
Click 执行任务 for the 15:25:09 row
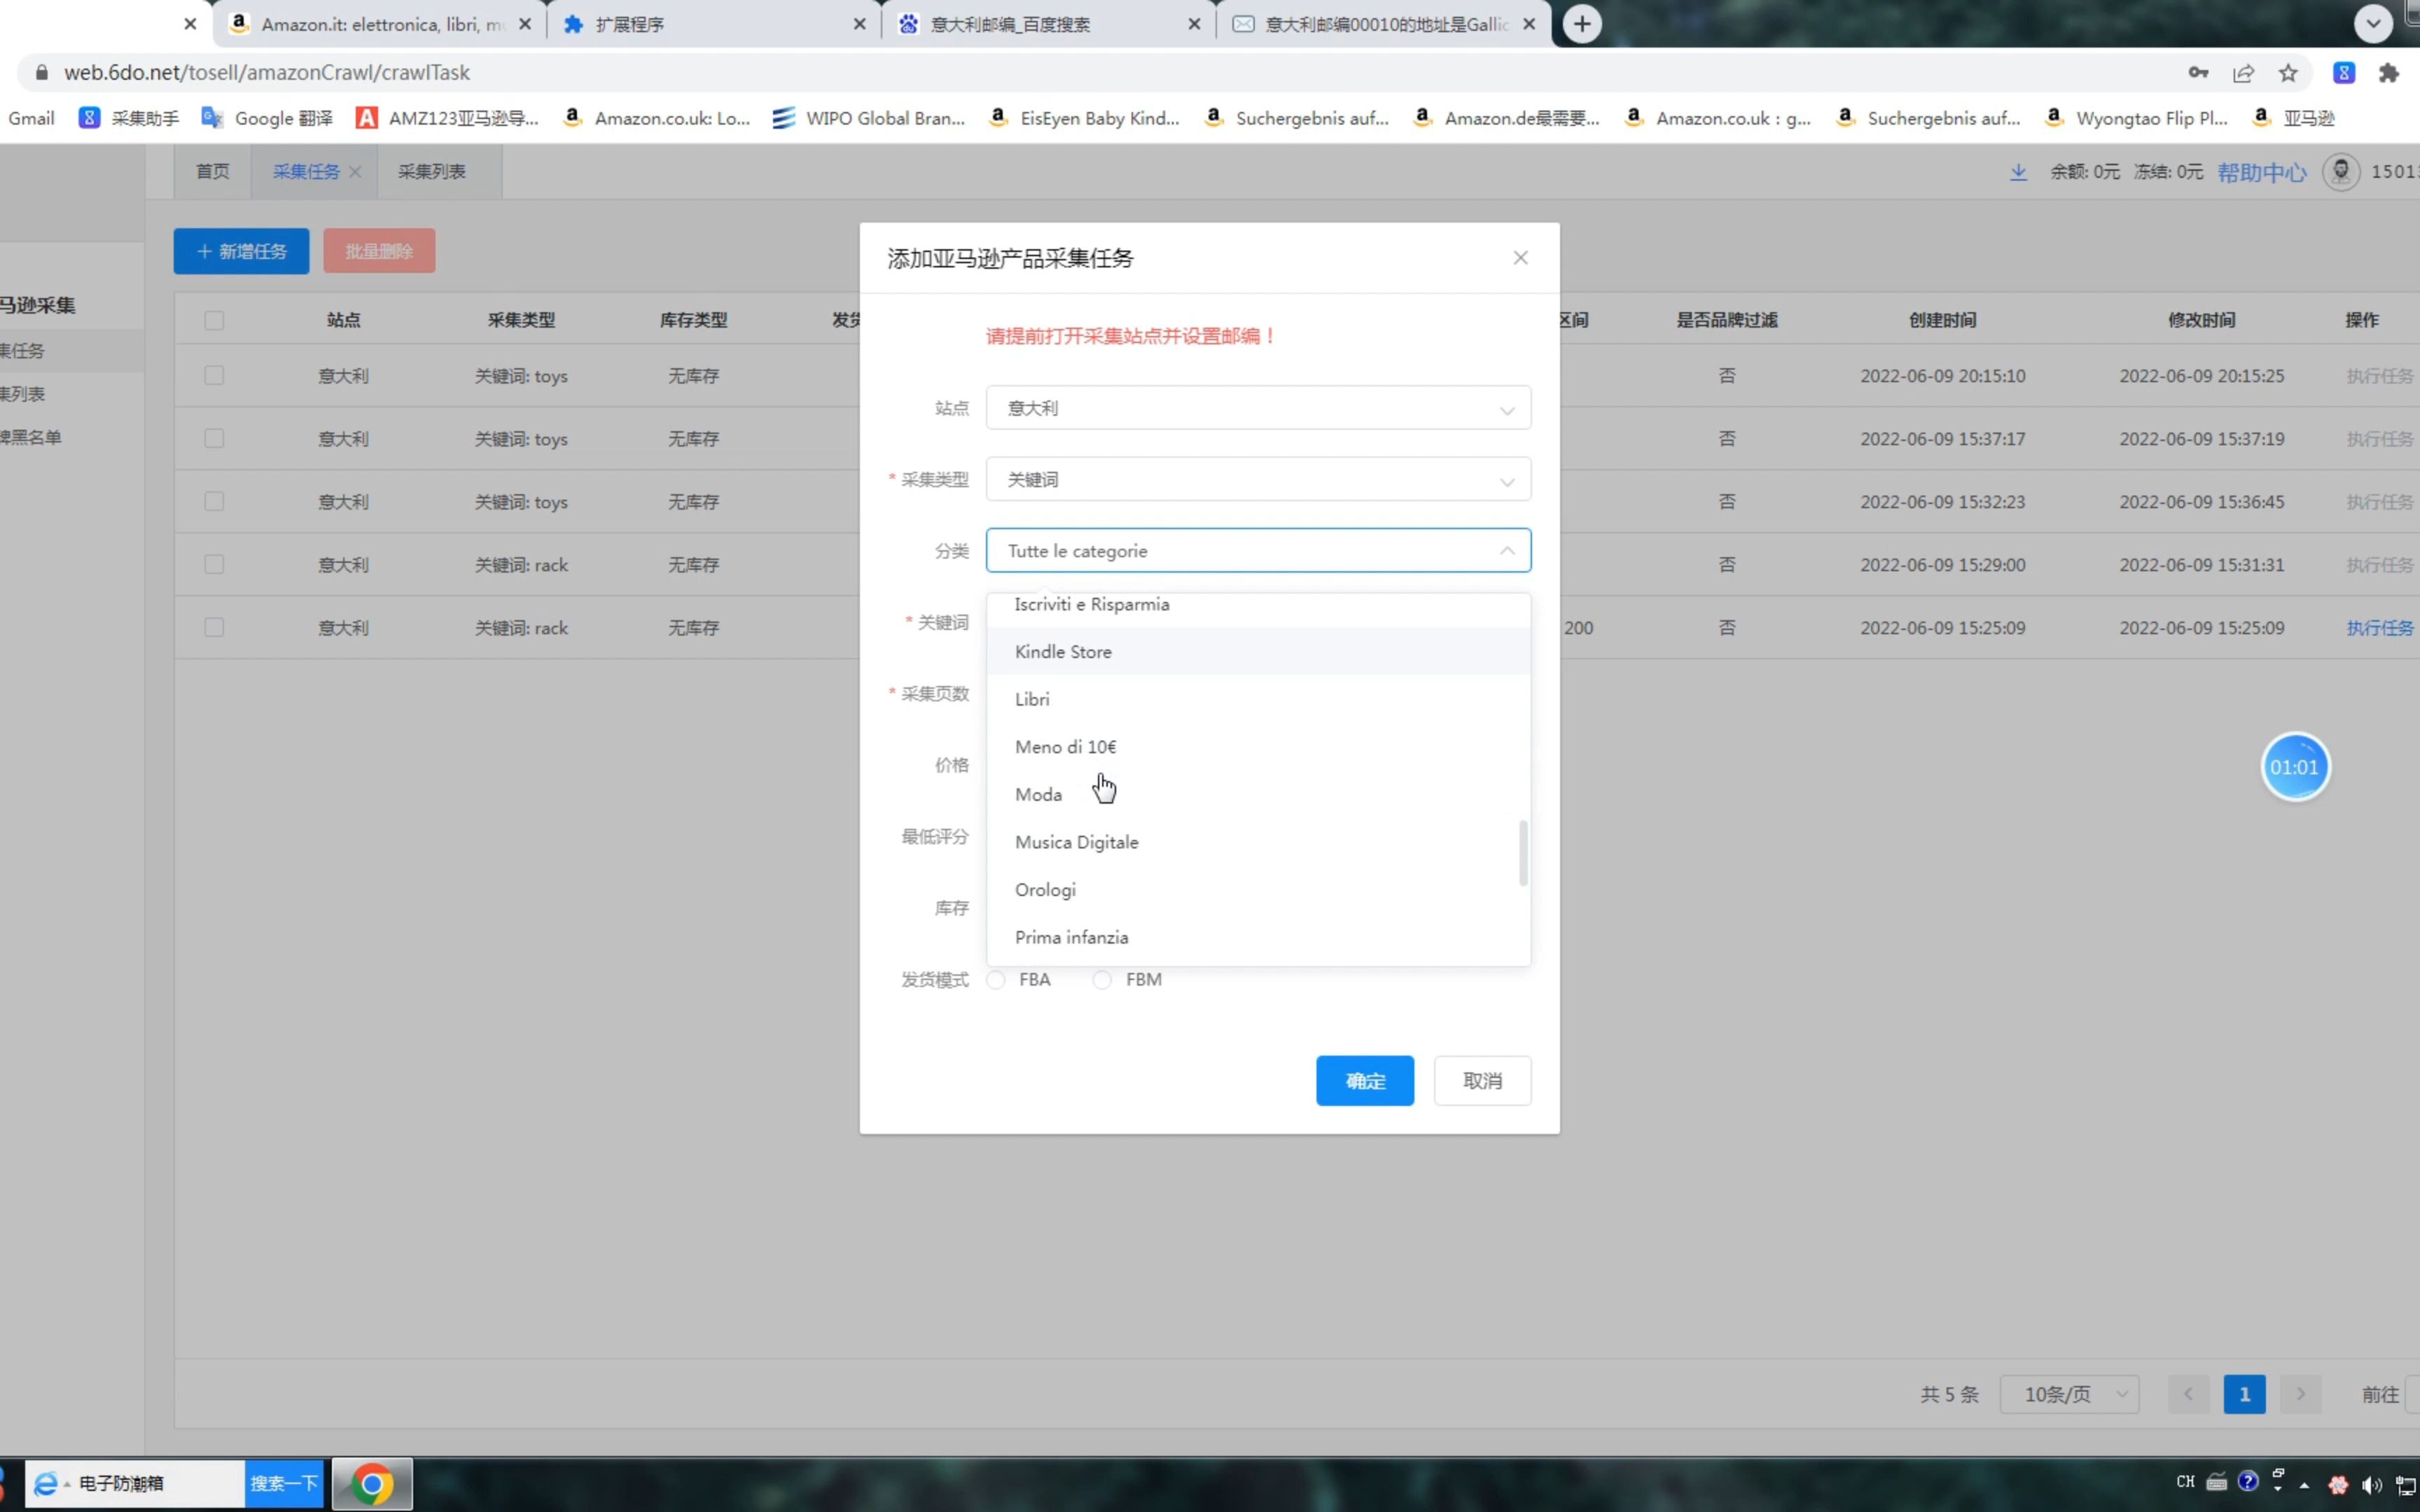pos(2380,628)
